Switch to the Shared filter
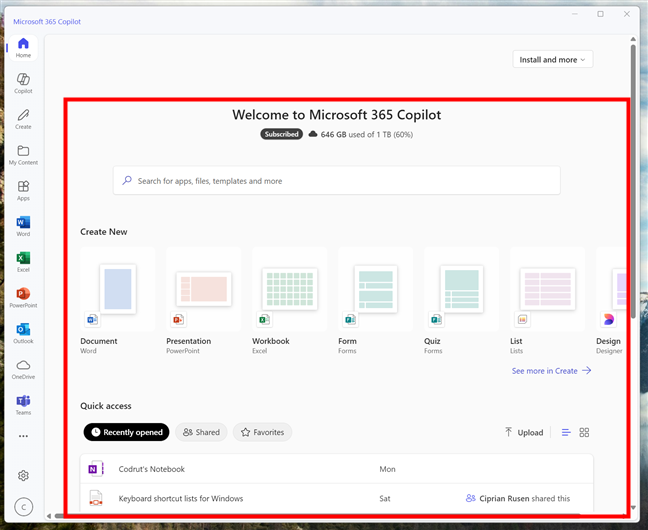The width and height of the screenshot is (648, 530). click(x=201, y=432)
